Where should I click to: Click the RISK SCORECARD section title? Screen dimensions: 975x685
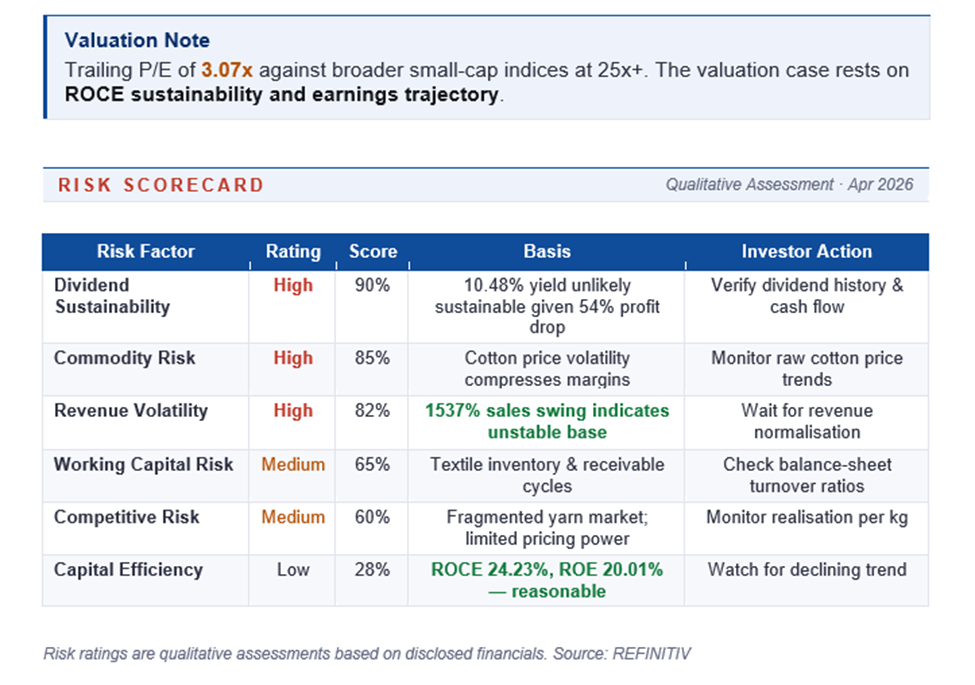tap(161, 185)
